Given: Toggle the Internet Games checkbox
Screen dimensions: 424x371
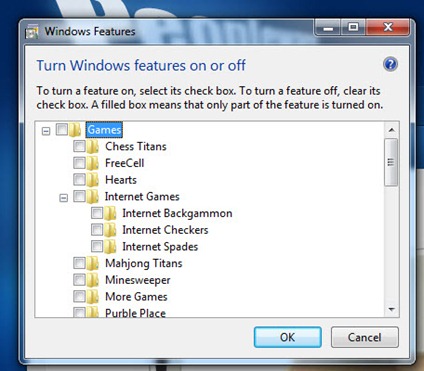Looking at the screenshot, I should click(x=79, y=196).
